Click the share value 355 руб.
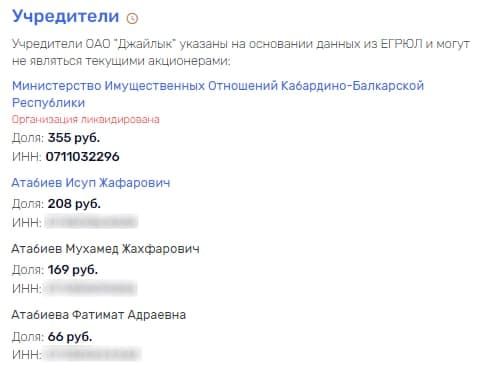Viewport: 496px width, 372px height. (74, 138)
